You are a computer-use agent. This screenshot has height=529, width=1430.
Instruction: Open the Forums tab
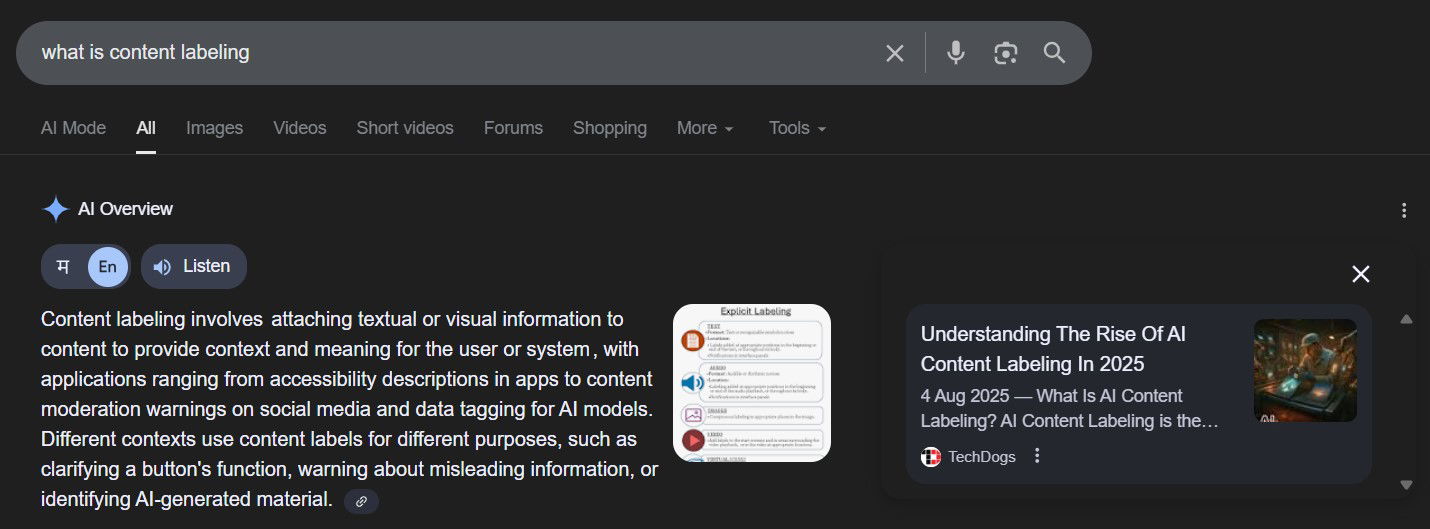(x=513, y=128)
